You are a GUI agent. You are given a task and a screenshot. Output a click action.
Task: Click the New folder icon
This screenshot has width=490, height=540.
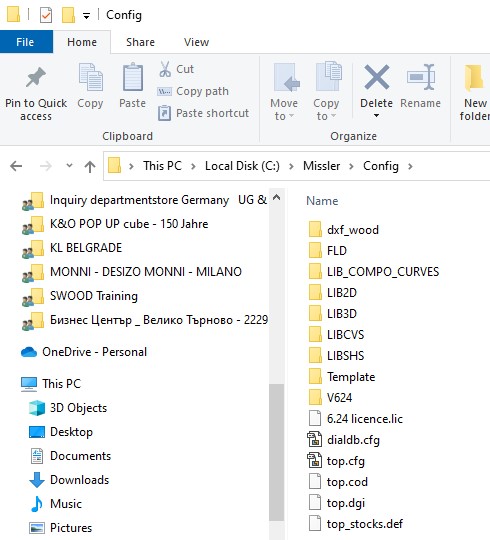click(x=474, y=77)
